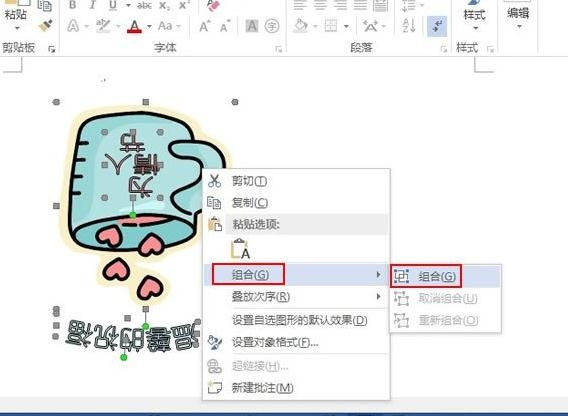Choose 设置对象格式(F)...
This screenshot has width=568, height=416.
(297, 342)
